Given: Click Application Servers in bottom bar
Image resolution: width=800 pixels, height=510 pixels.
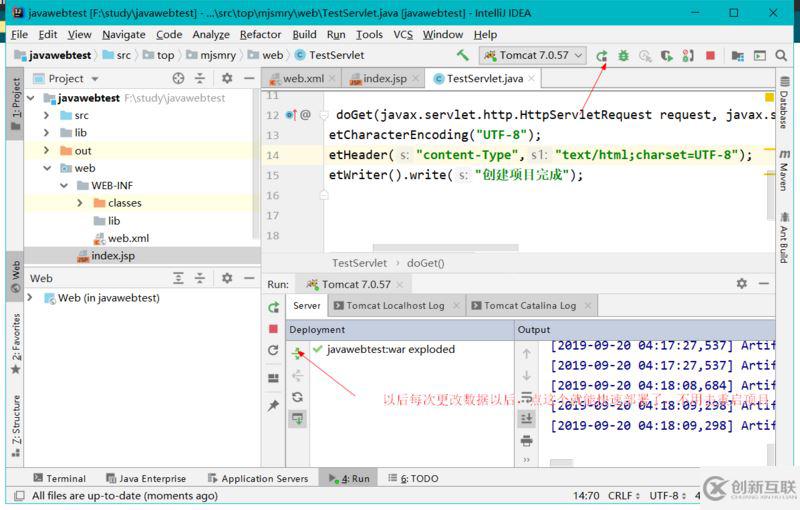Looking at the screenshot, I should 257,479.
